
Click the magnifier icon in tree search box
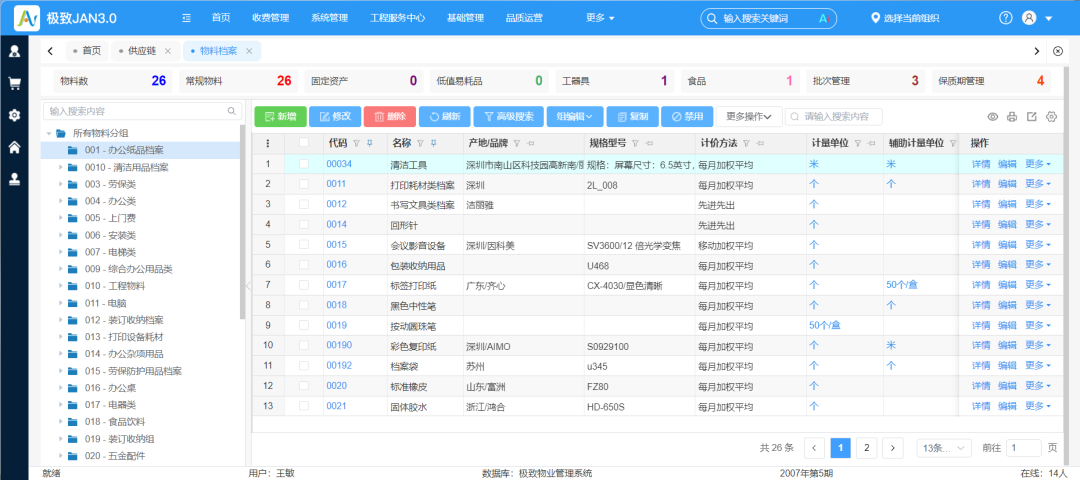[x=231, y=111]
